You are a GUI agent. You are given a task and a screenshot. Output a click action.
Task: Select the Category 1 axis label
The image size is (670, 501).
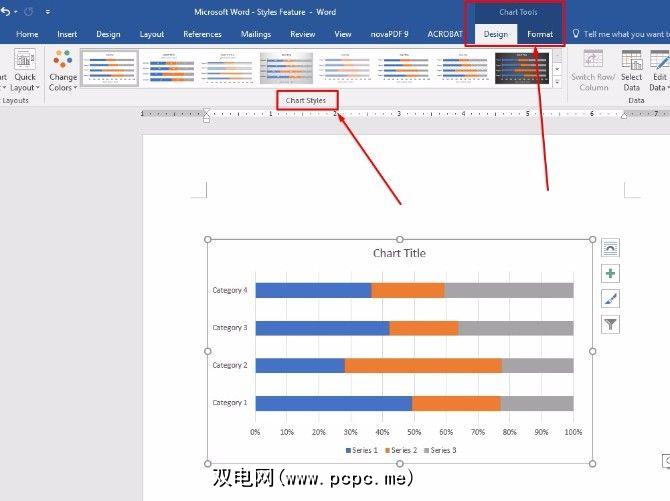[230, 403]
